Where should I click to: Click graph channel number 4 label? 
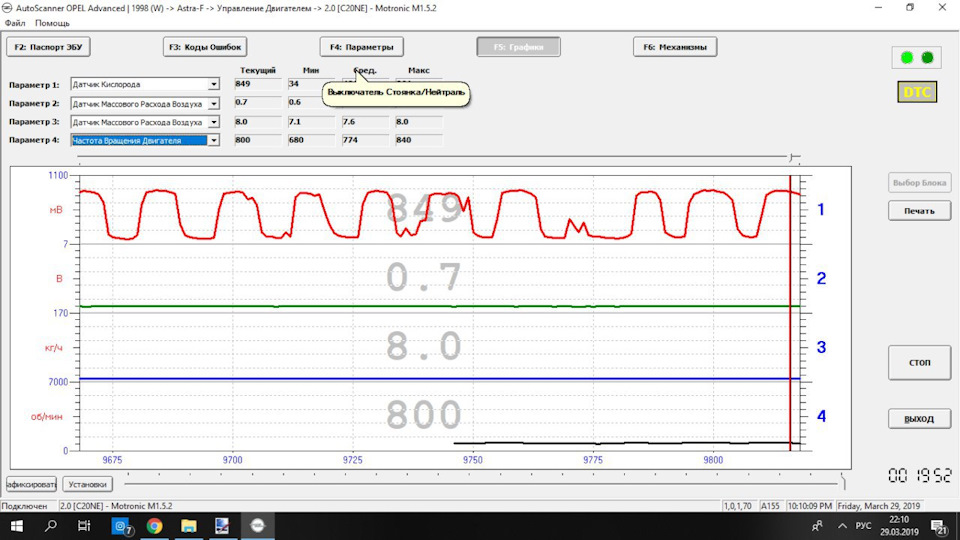pos(822,416)
